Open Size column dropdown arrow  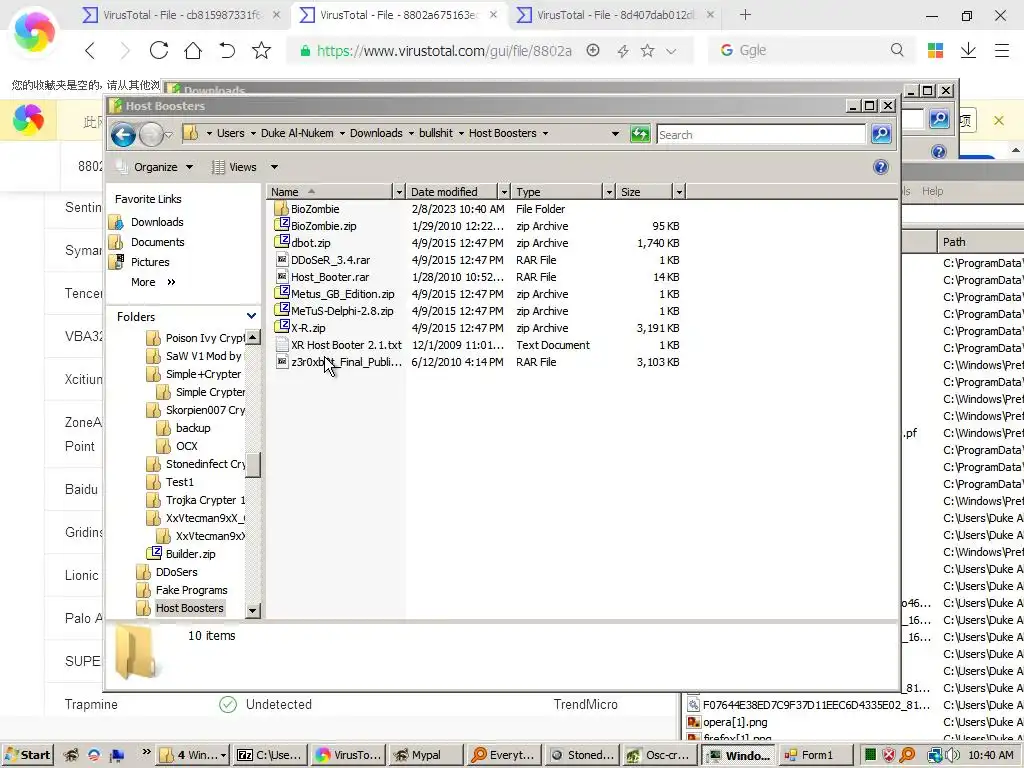pos(679,192)
